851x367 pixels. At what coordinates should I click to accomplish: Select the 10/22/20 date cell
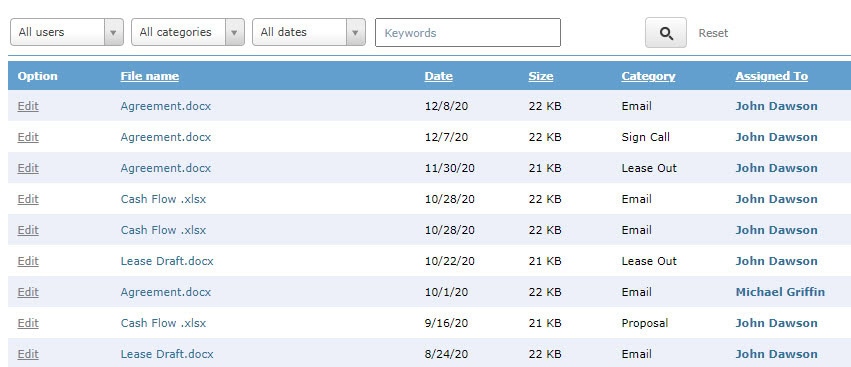point(449,261)
